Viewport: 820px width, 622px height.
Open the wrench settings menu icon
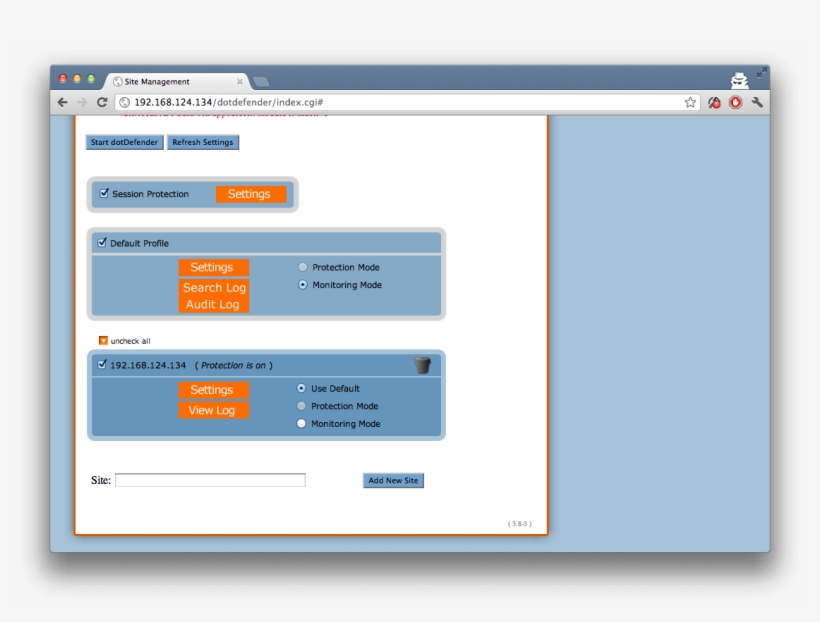(757, 103)
